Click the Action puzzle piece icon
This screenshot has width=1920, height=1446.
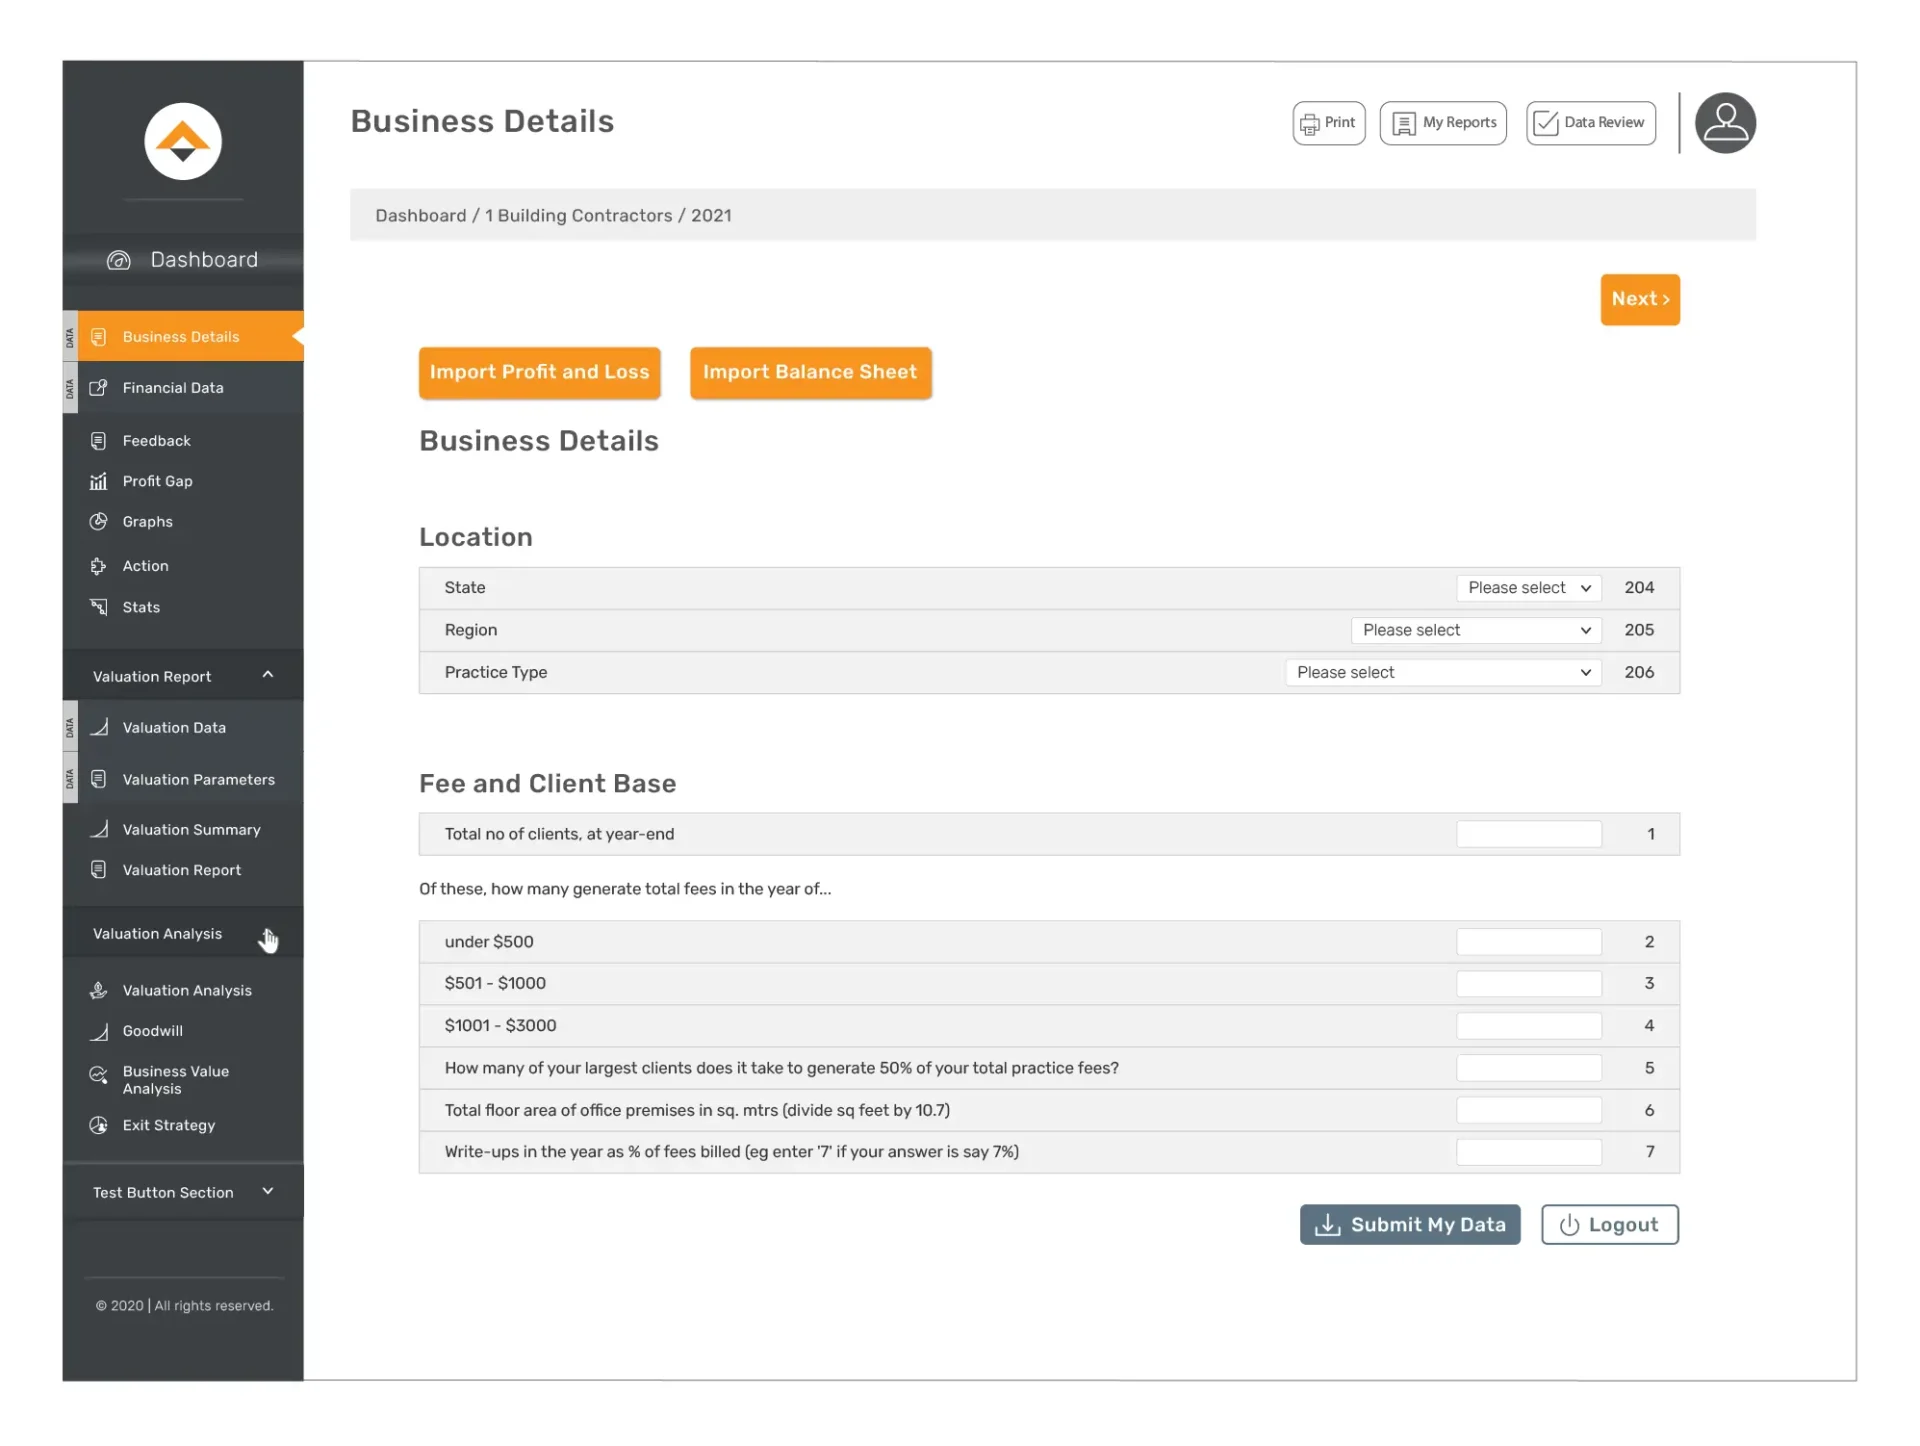(98, 566)
